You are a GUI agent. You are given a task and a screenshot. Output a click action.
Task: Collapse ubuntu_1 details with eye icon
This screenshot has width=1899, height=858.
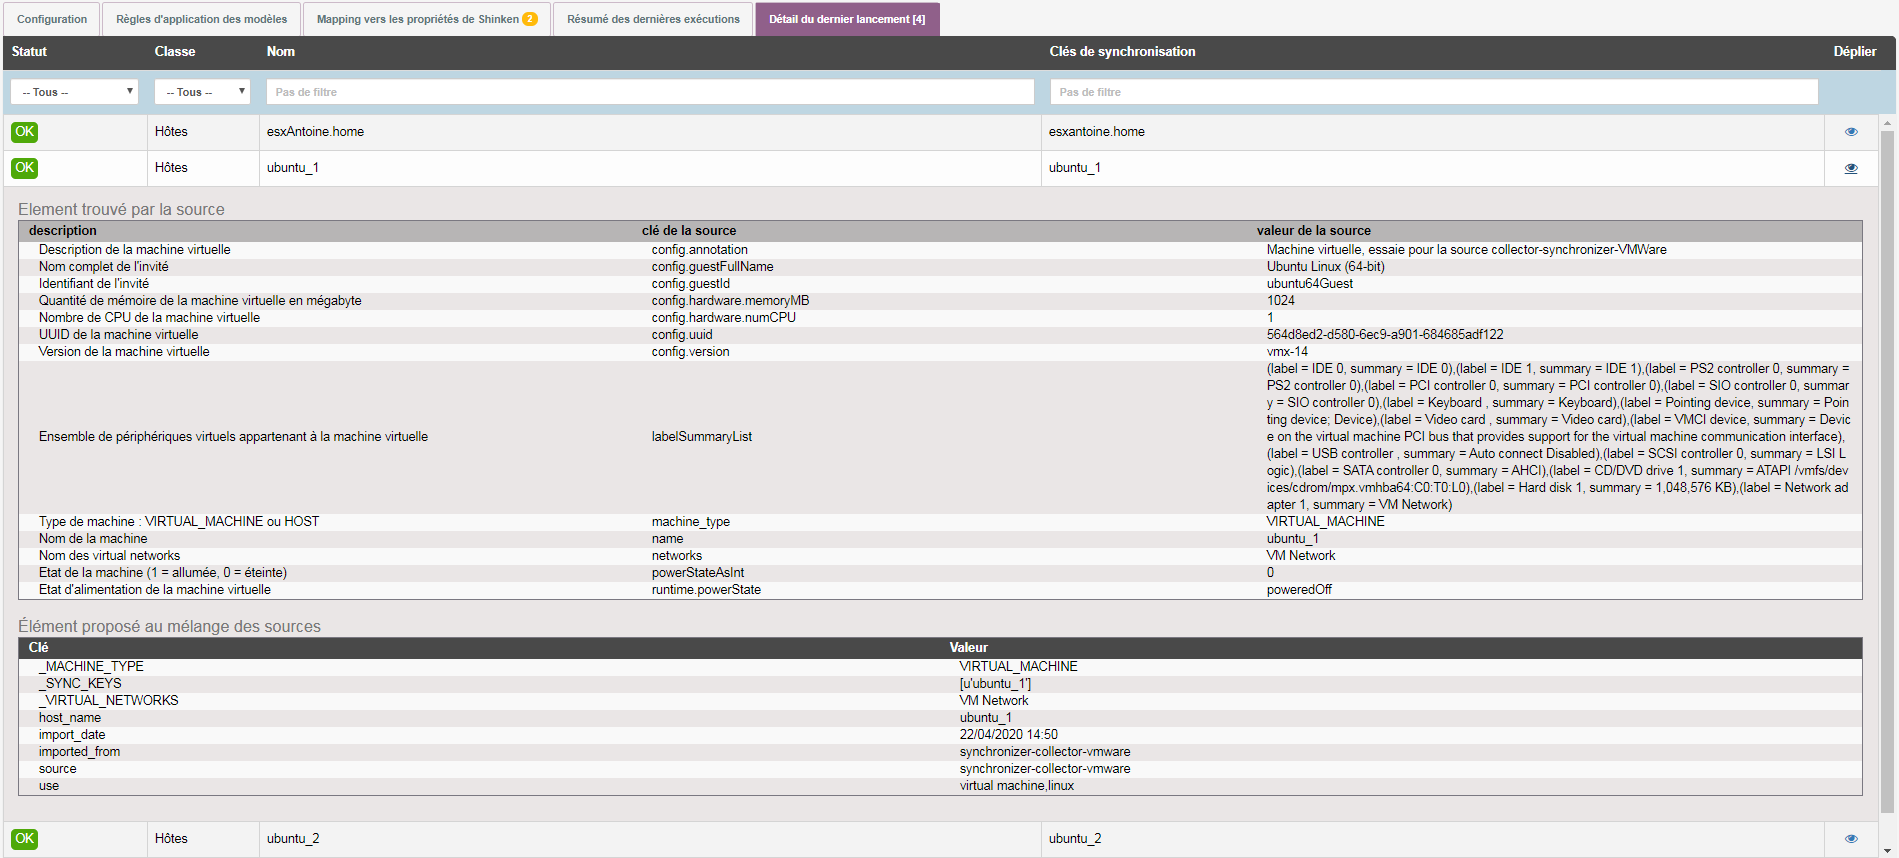[x=1850, y=168]
